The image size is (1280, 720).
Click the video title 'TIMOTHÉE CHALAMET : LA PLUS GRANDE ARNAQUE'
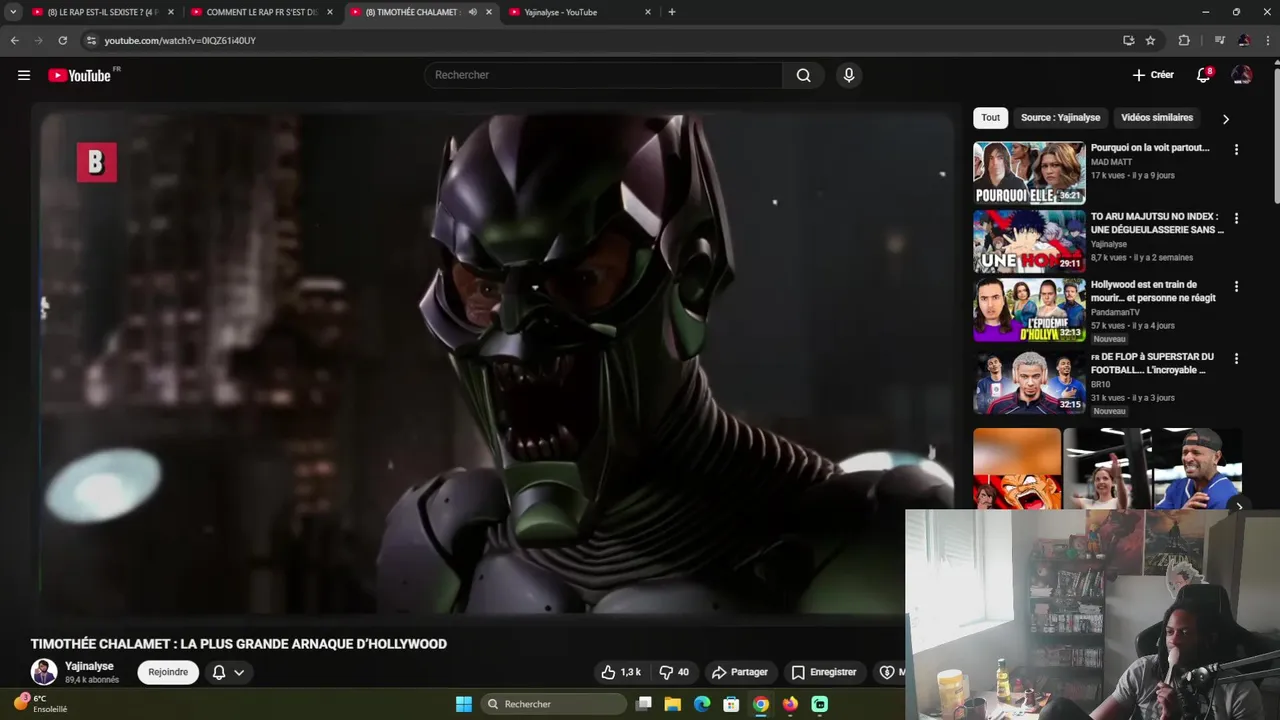(238, 644)
